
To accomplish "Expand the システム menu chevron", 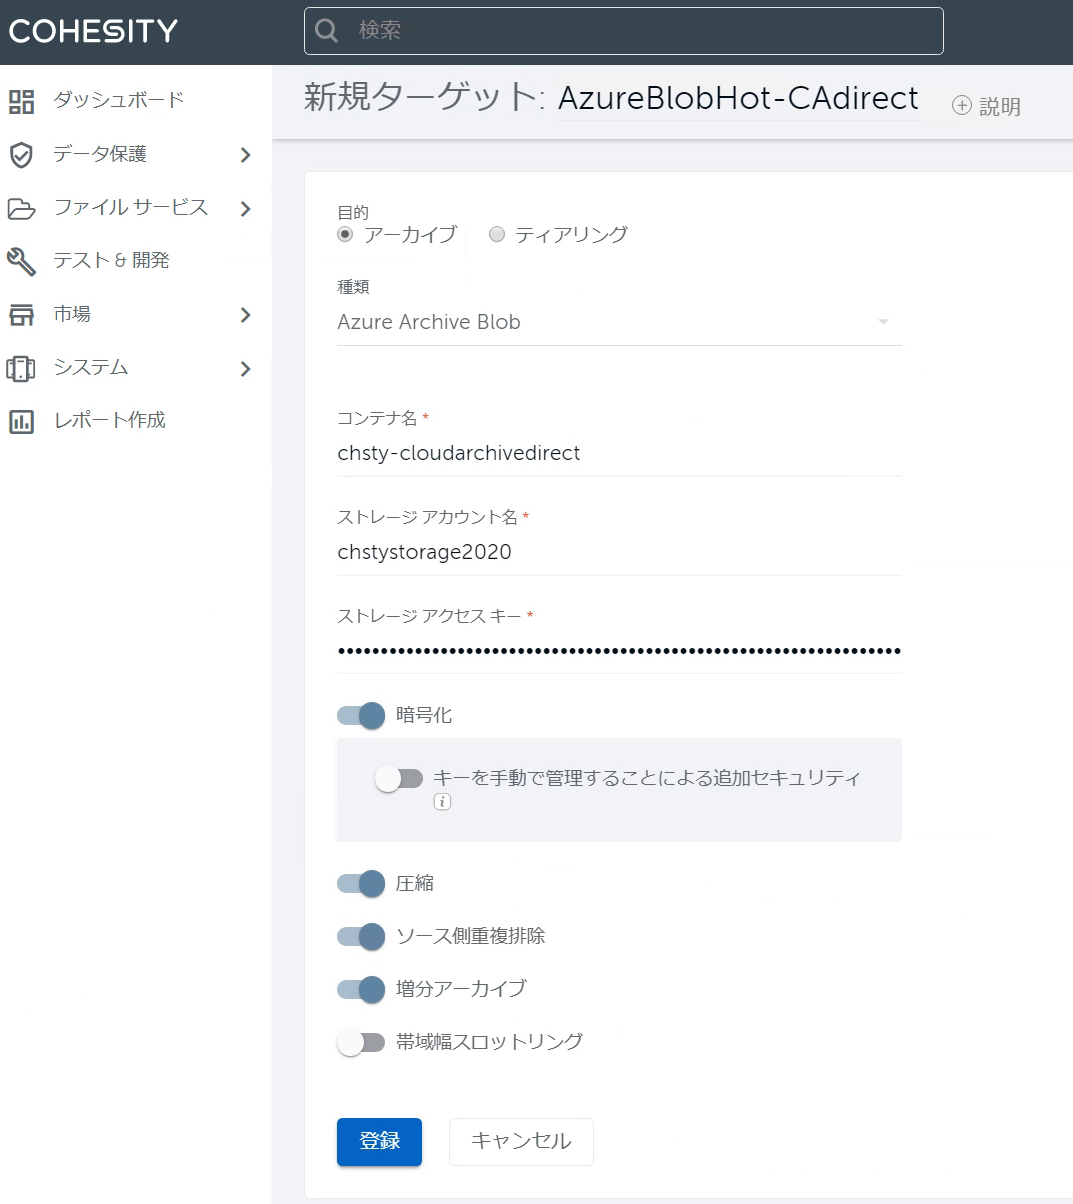I will click(x=246, y=368).
